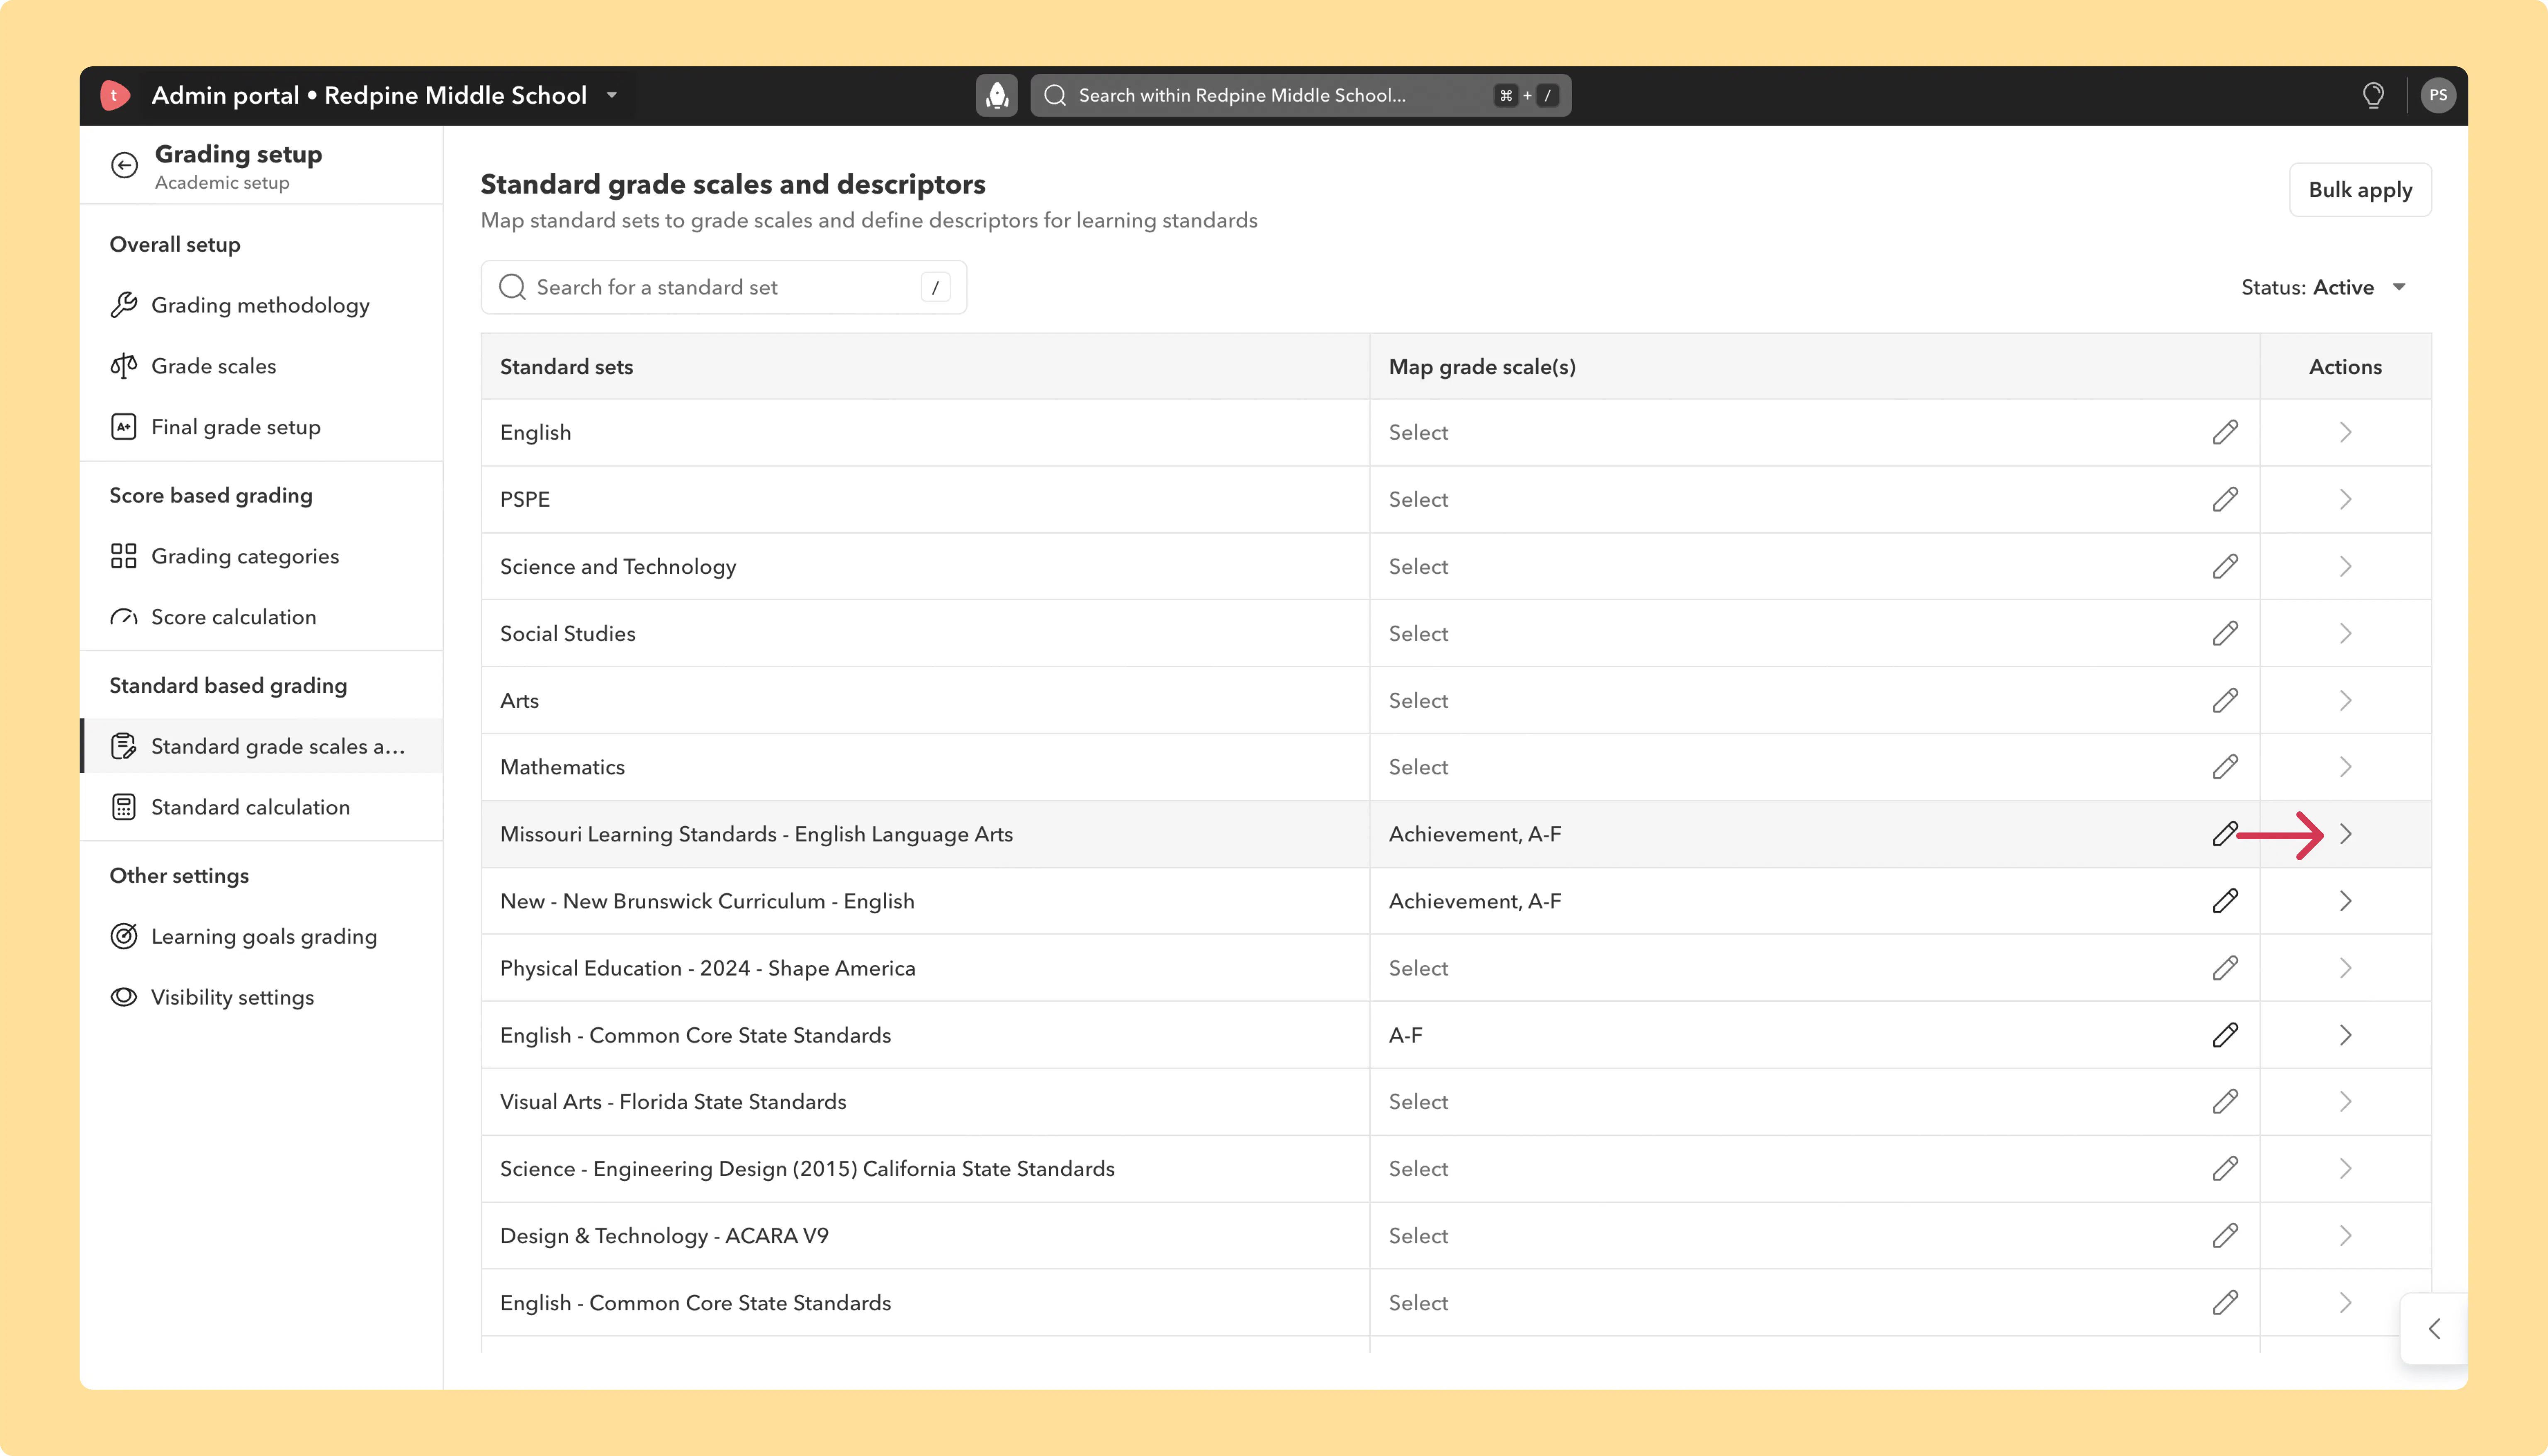Edit grade scale for Design & Technology ACARA

2225,1235
